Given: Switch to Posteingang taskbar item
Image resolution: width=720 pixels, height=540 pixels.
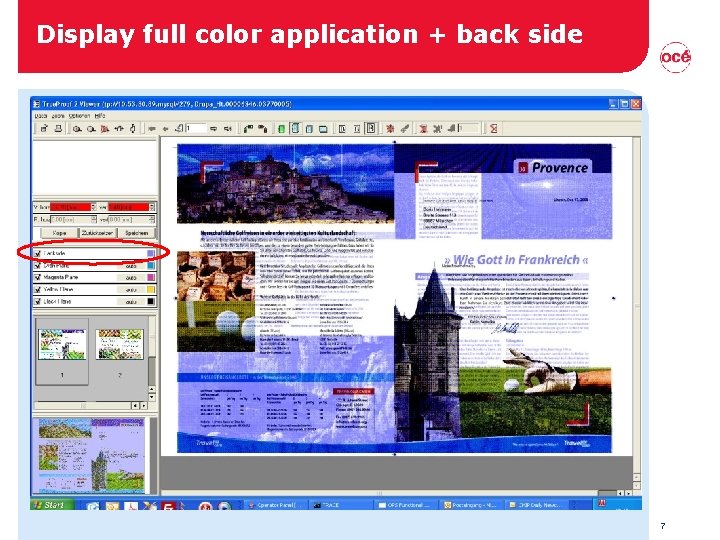Looking at the screenshot, I should [470, 505].
